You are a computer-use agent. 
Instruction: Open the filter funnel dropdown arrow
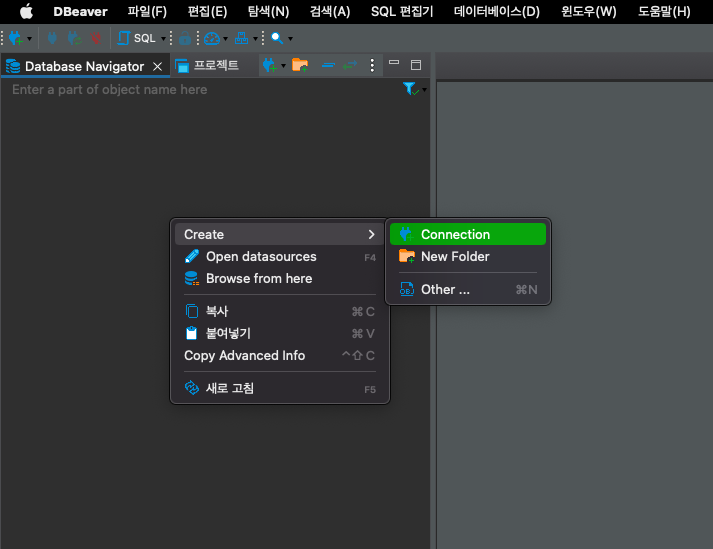click(x=424, y=90)
